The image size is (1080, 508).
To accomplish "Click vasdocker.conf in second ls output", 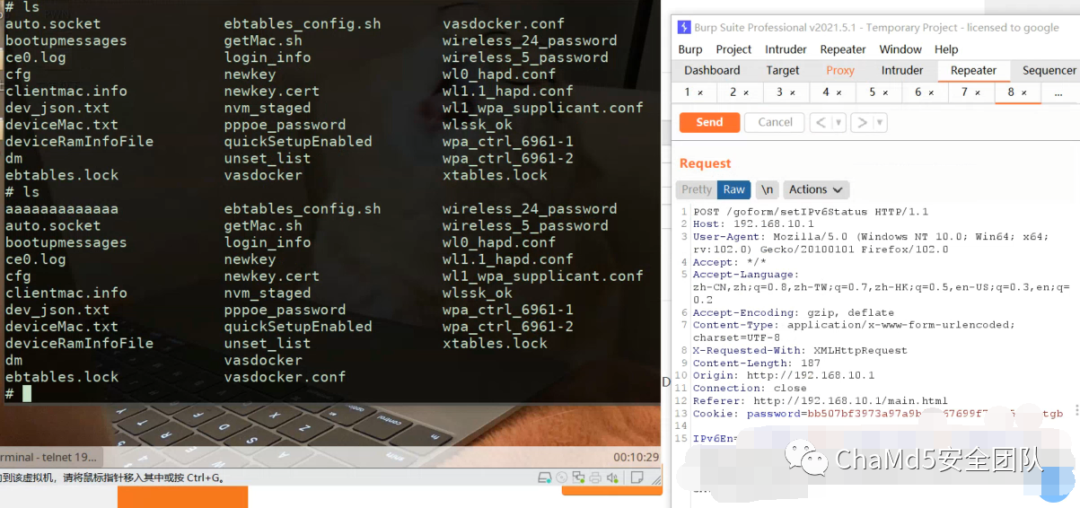I will pyautogui.click(x=284, y=377).
